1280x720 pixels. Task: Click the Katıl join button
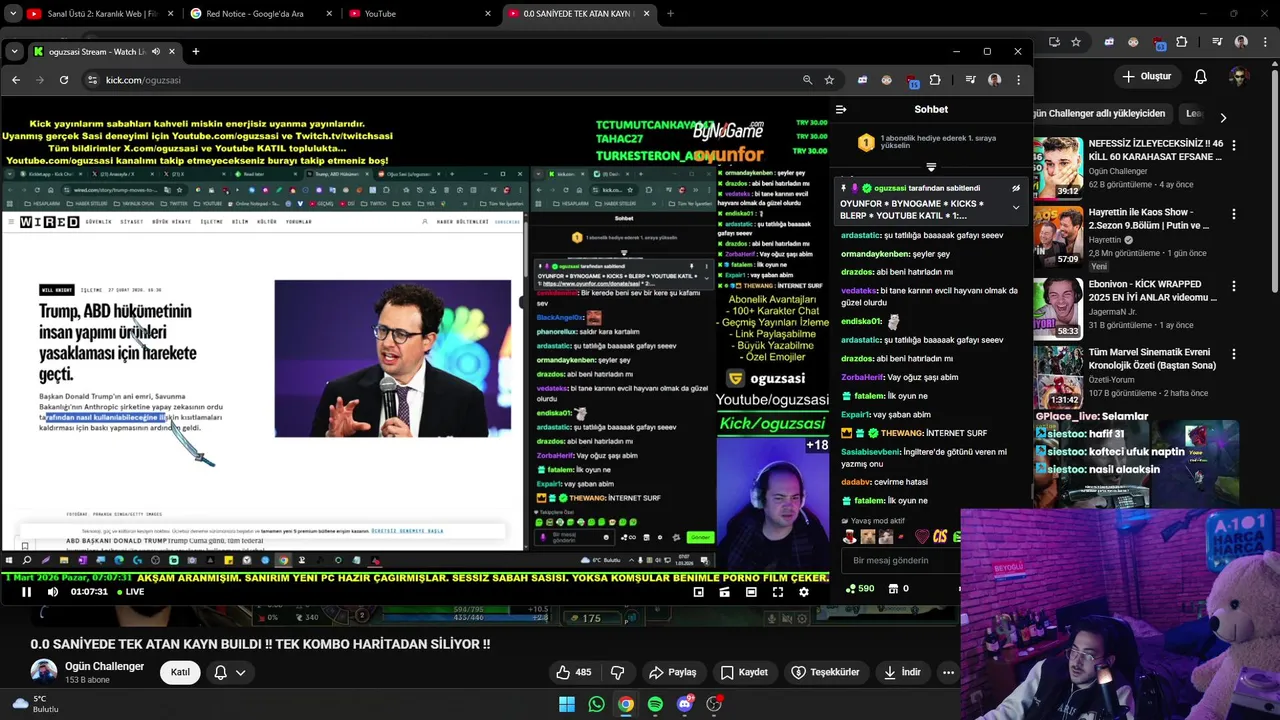180,672
